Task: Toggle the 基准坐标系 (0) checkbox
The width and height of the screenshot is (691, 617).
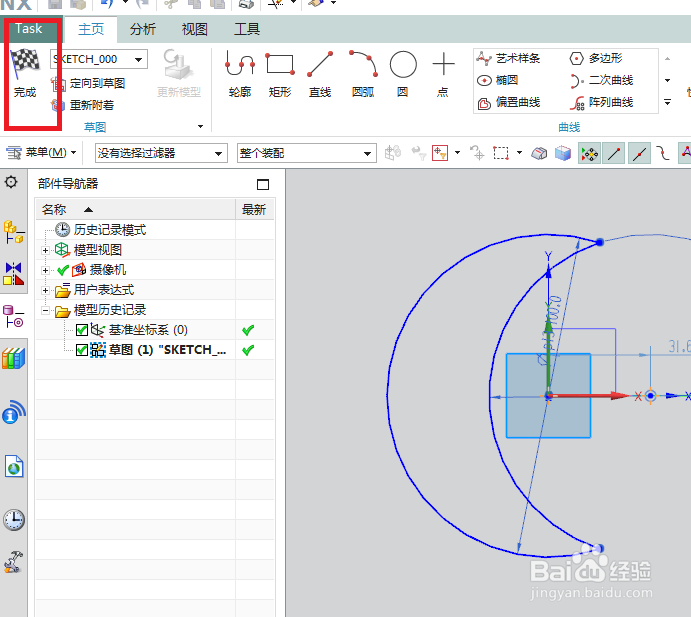Action: pyautogui.click(x=82, y=330)
